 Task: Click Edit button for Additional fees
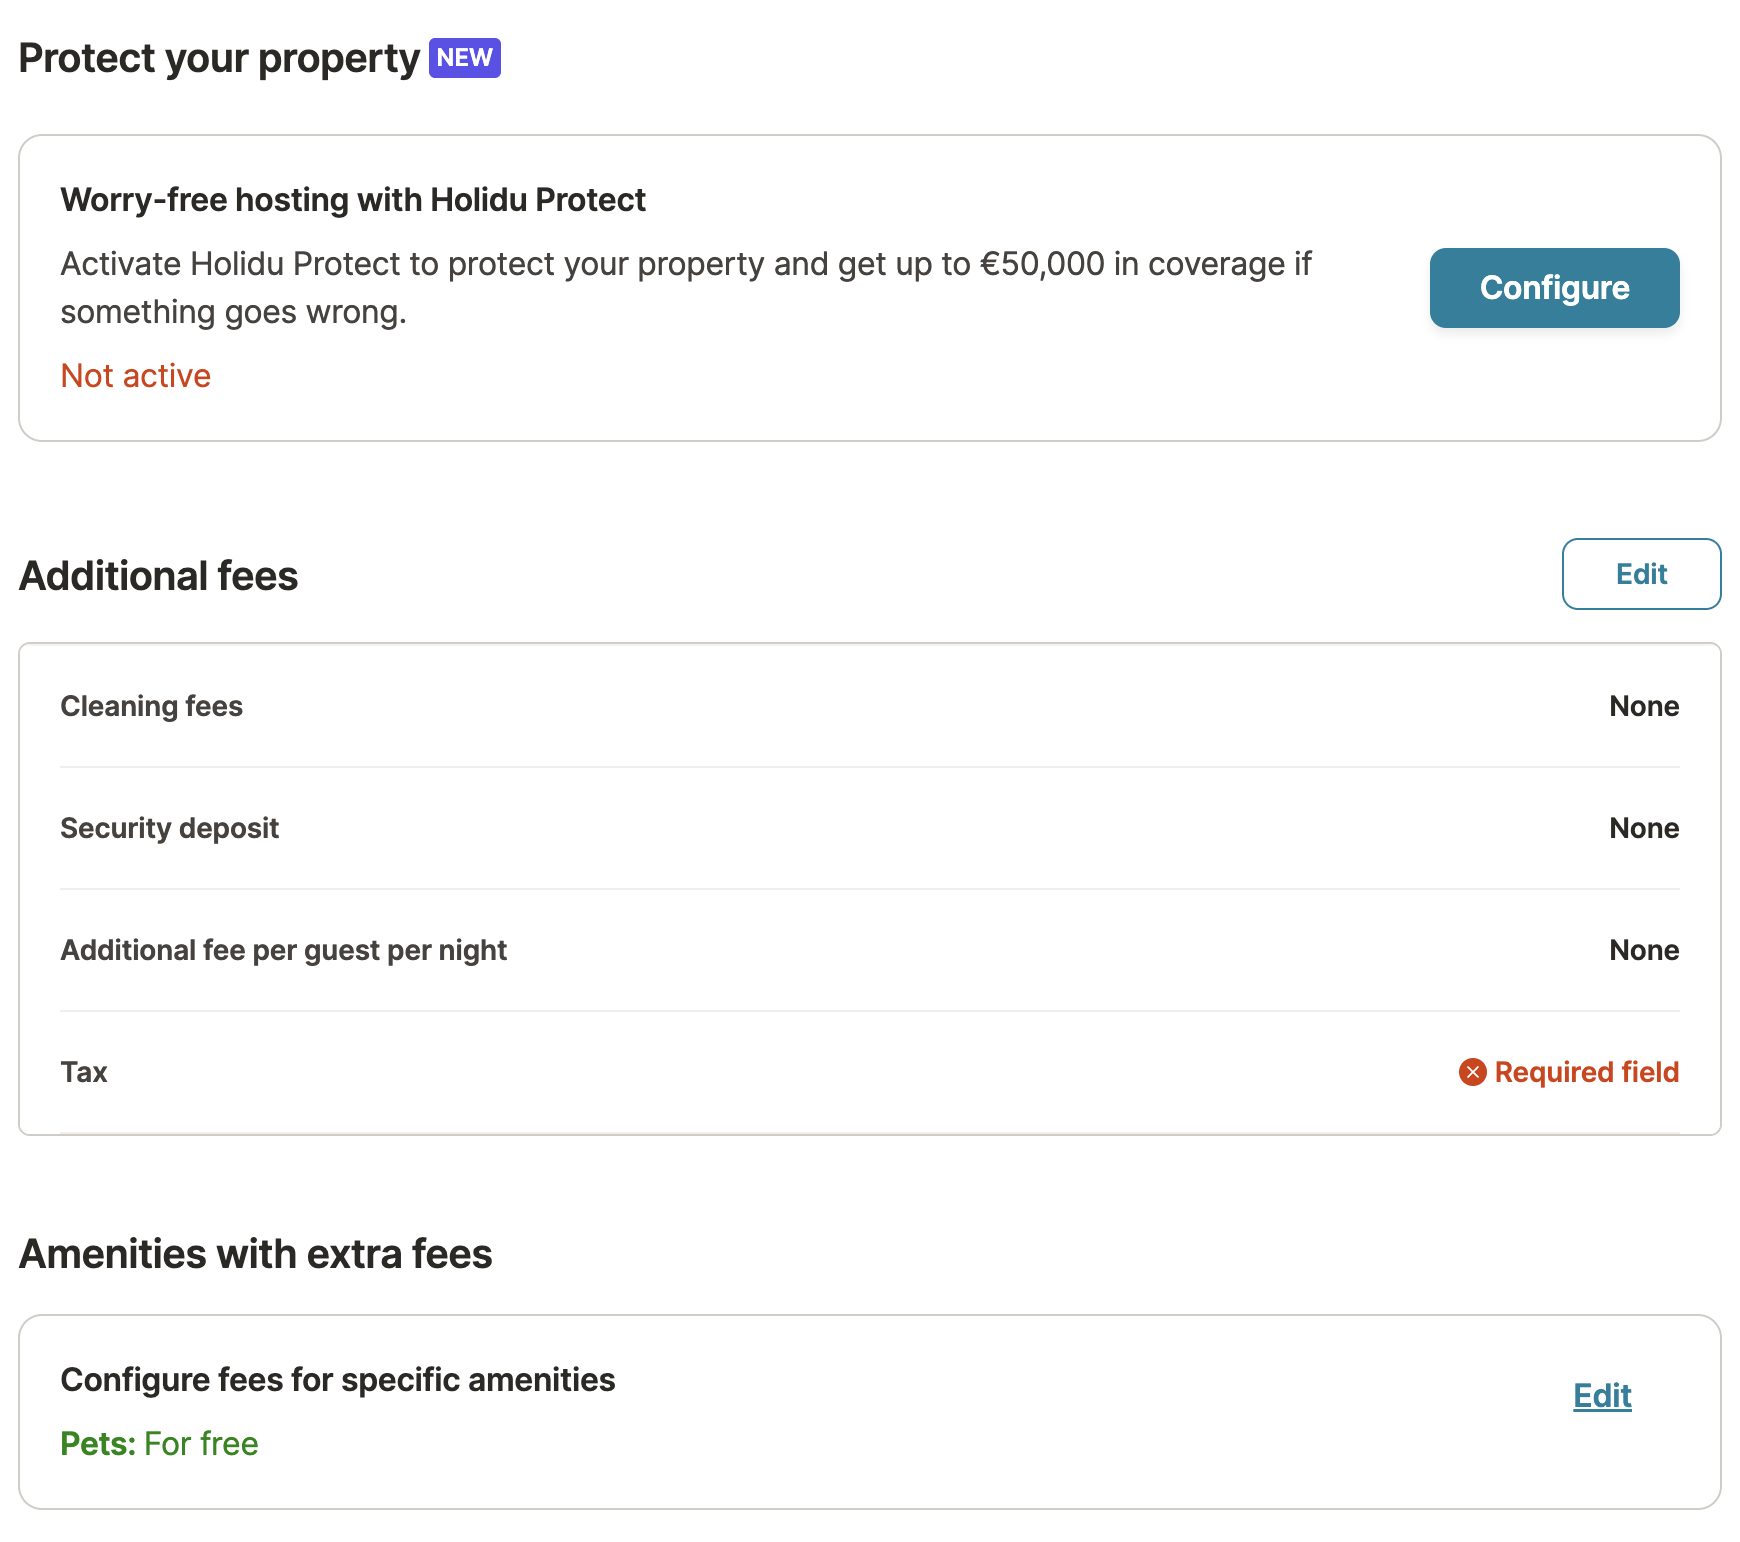click(x=1641, y=574)
